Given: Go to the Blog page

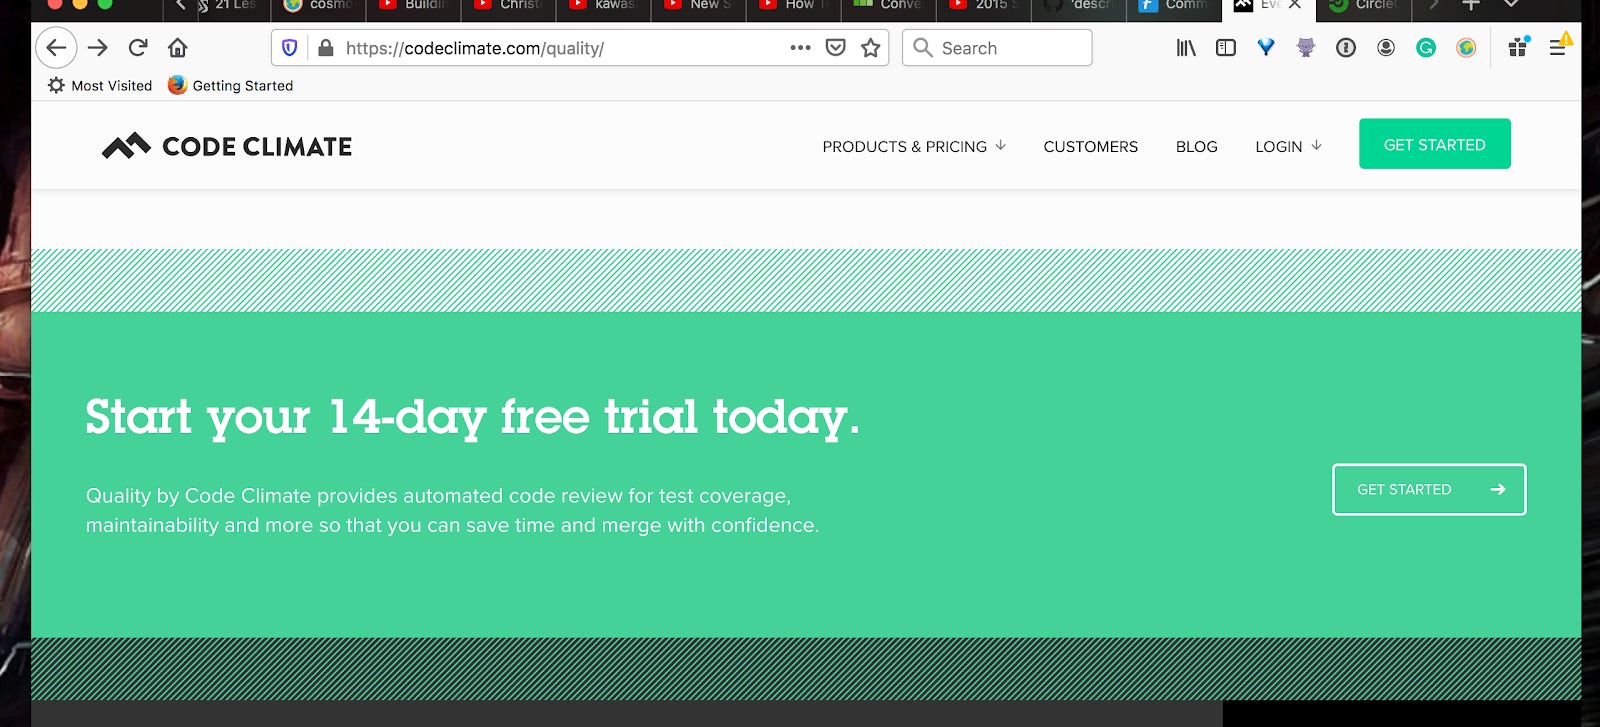Looking at the screenshot, I should tap(1196, 146).
